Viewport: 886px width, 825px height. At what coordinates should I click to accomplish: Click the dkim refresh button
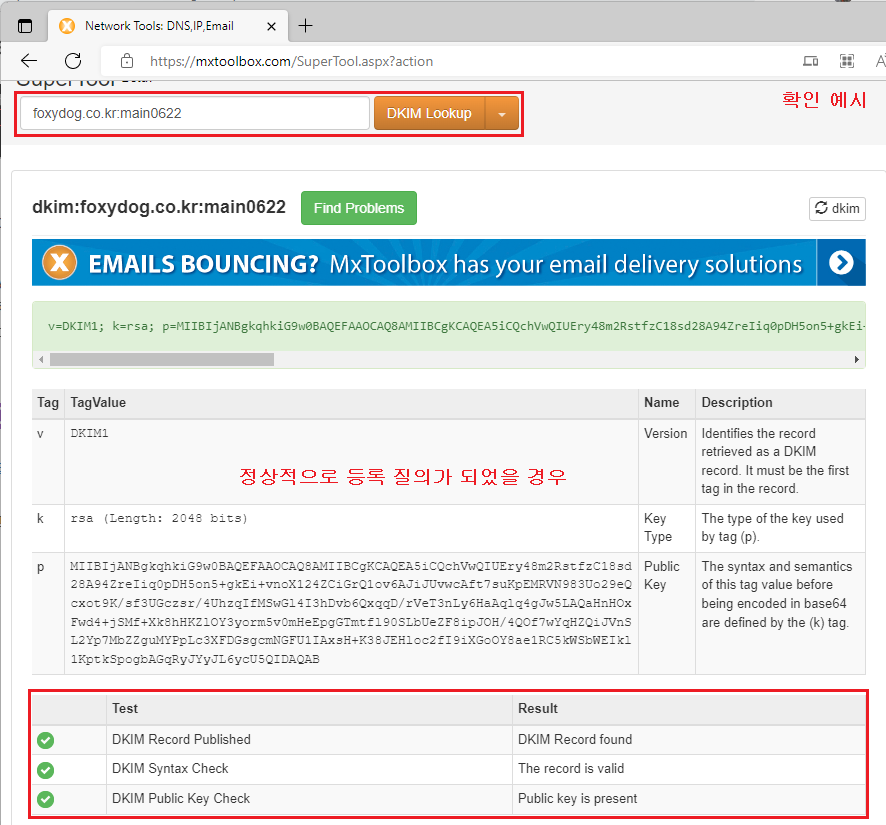(x=837, y=209)
